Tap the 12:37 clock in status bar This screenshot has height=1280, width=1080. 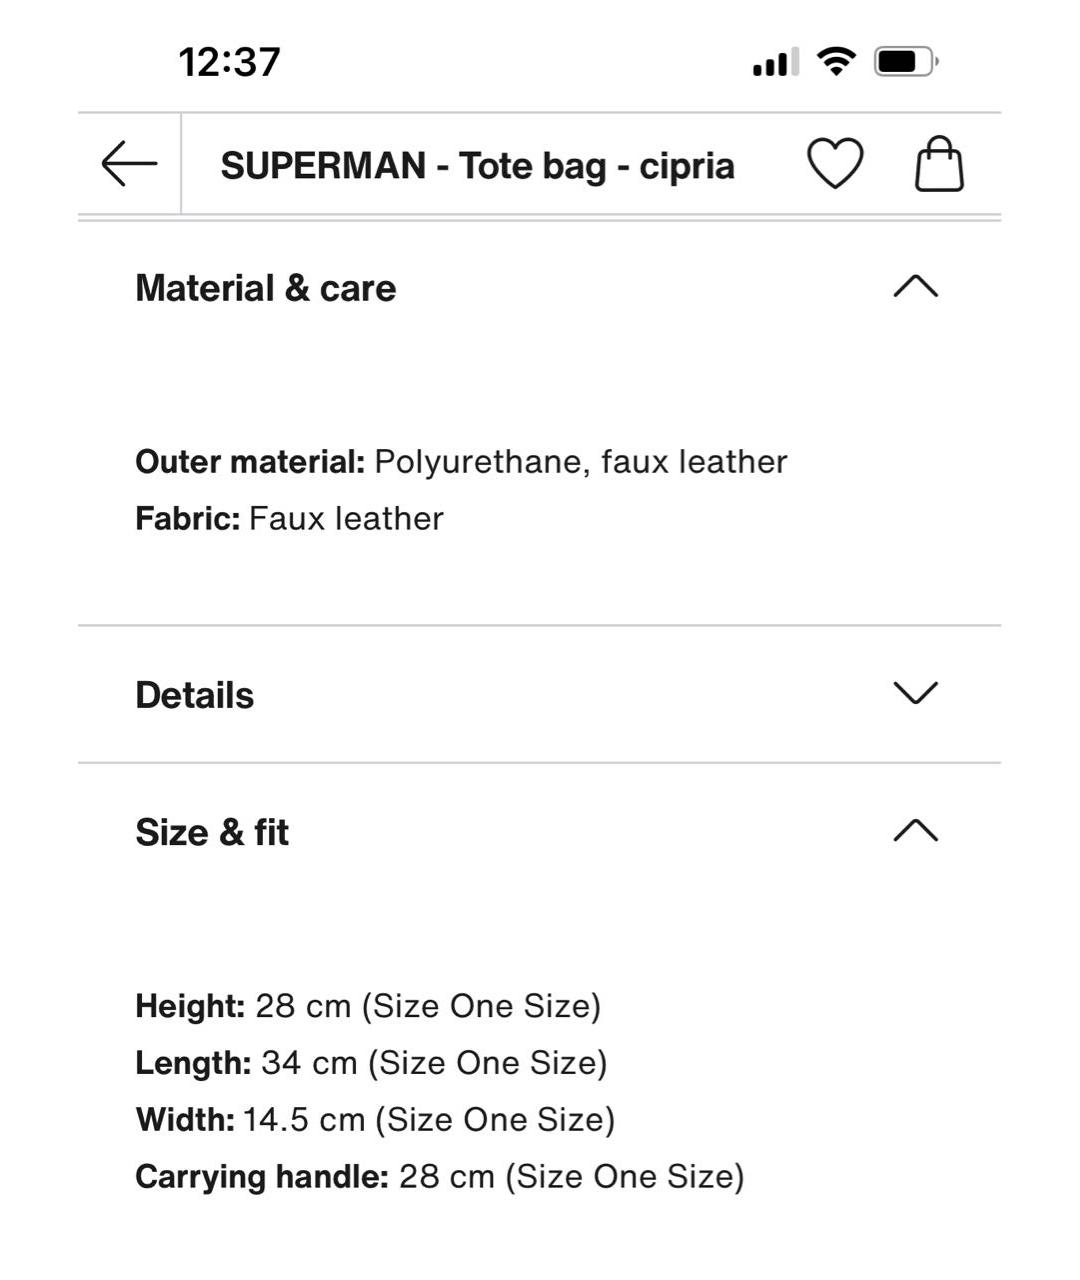click(x=229, y=62)
